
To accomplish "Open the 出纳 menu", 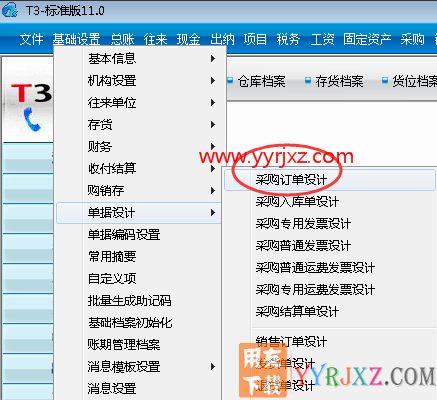I will [222, 39].
